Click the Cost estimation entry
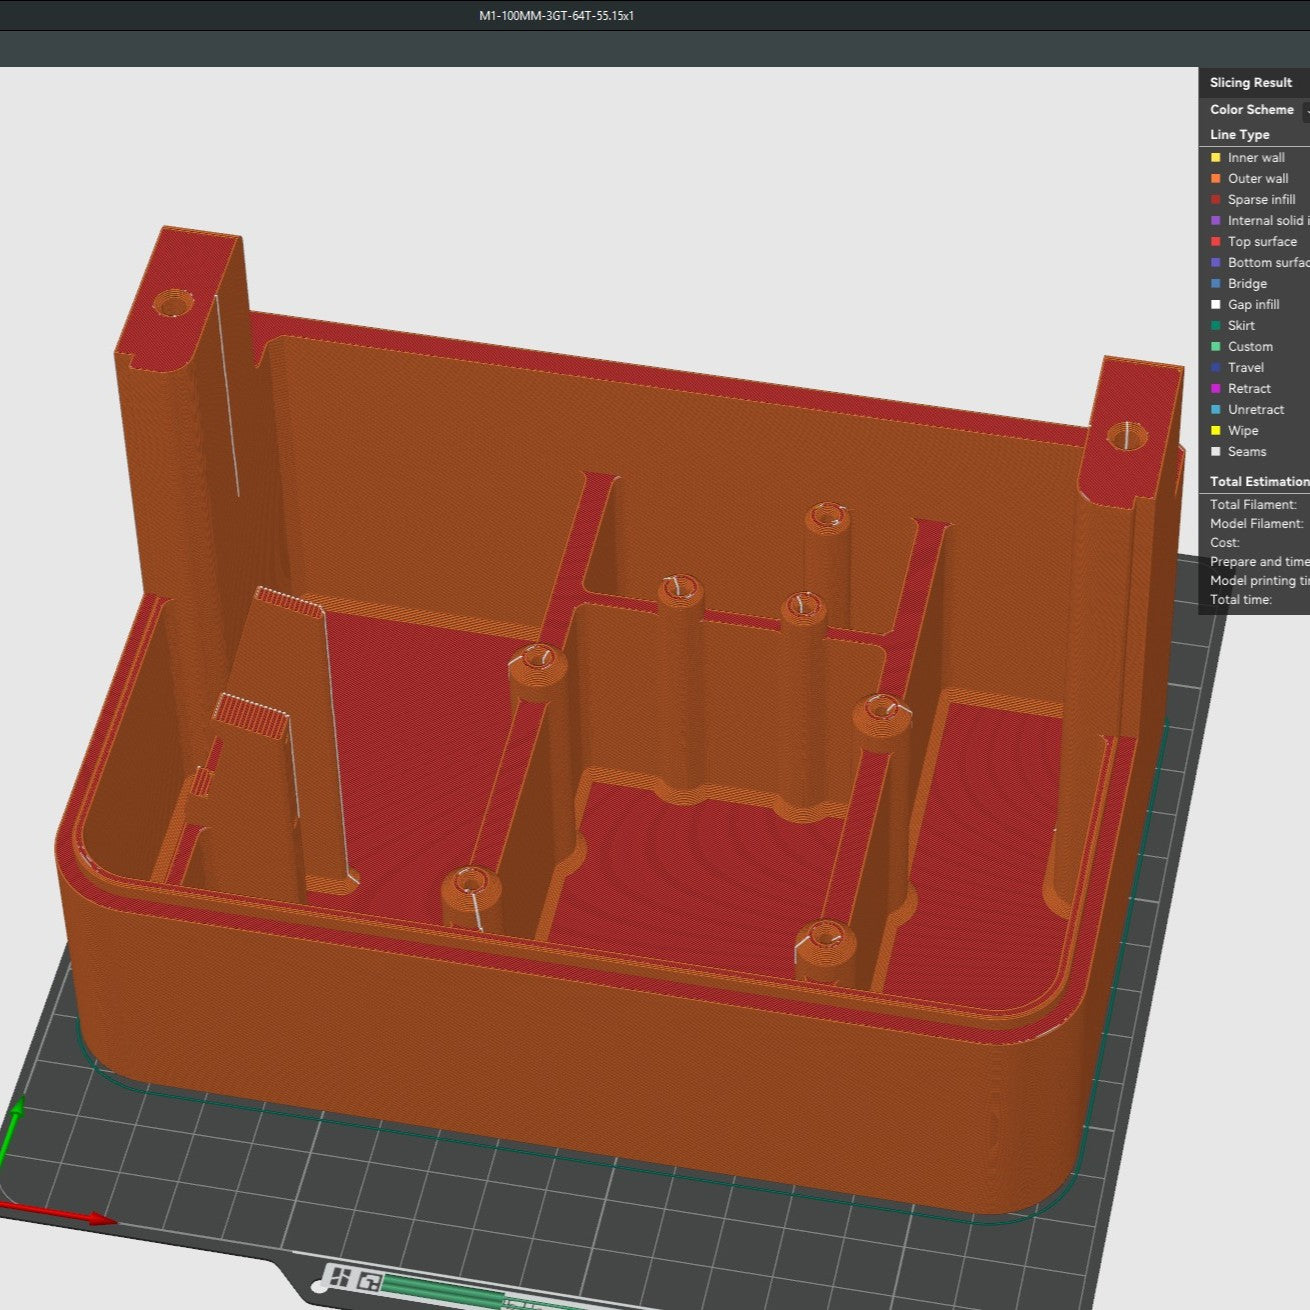 pyautogui.click(x=1224, y=542)
